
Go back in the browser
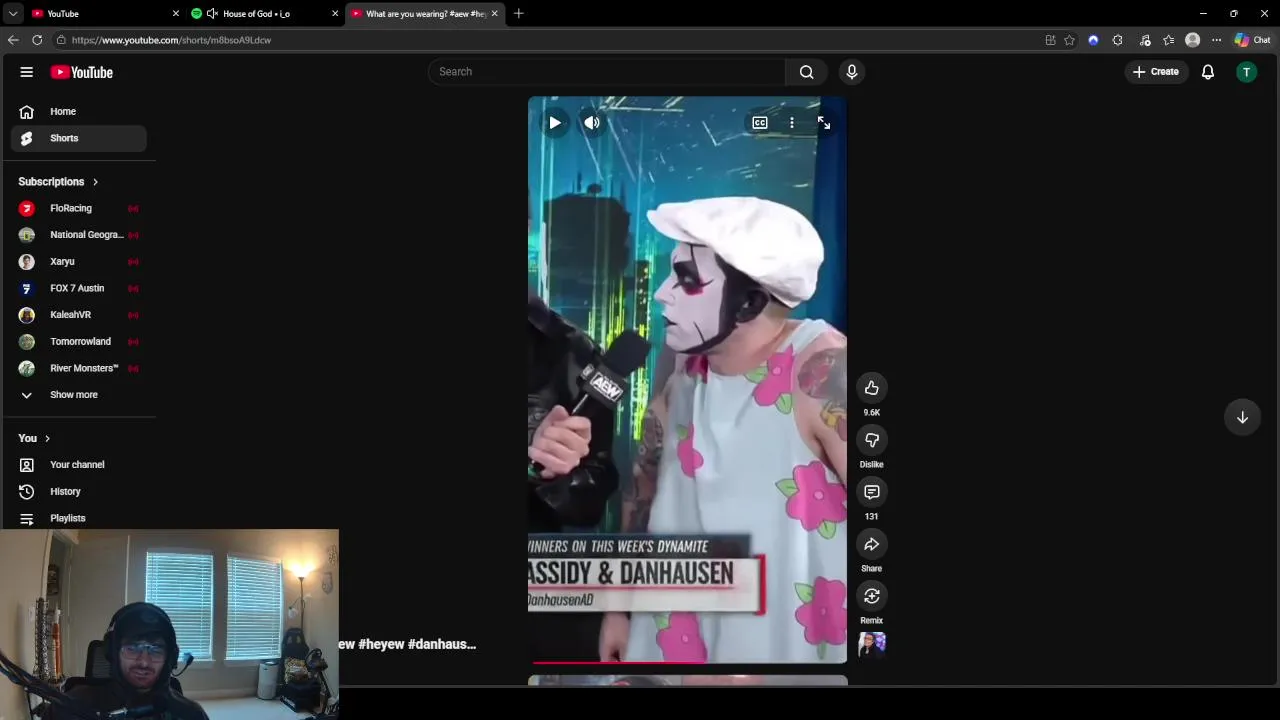point(13,40)
